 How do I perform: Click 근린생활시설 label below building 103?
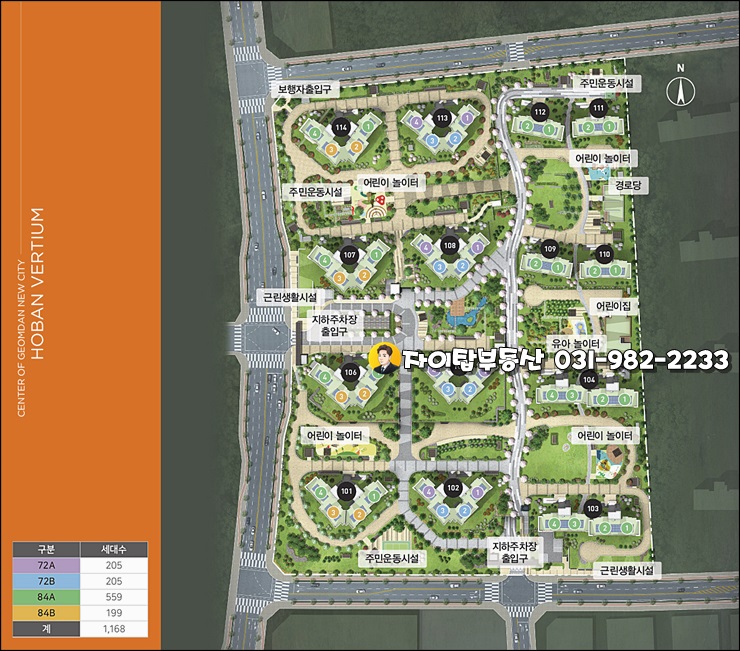(626, 570)
